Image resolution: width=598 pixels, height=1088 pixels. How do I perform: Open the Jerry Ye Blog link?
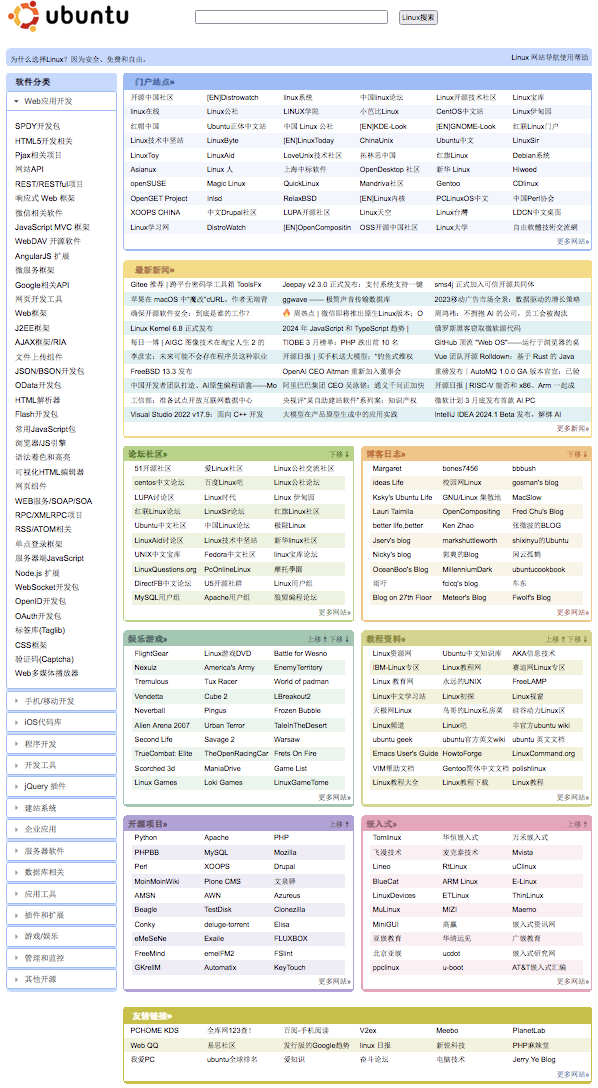click(x=534, y=1060)
